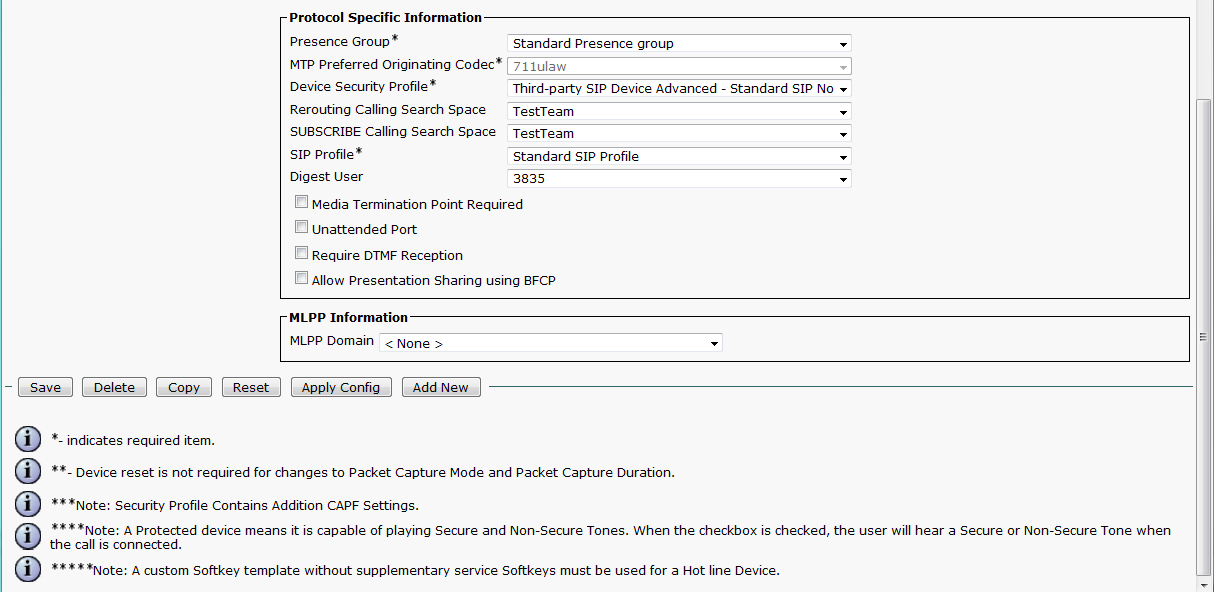The image size is (1214, 592).
Task: Click the Add New button
Action: coord(441,388)
